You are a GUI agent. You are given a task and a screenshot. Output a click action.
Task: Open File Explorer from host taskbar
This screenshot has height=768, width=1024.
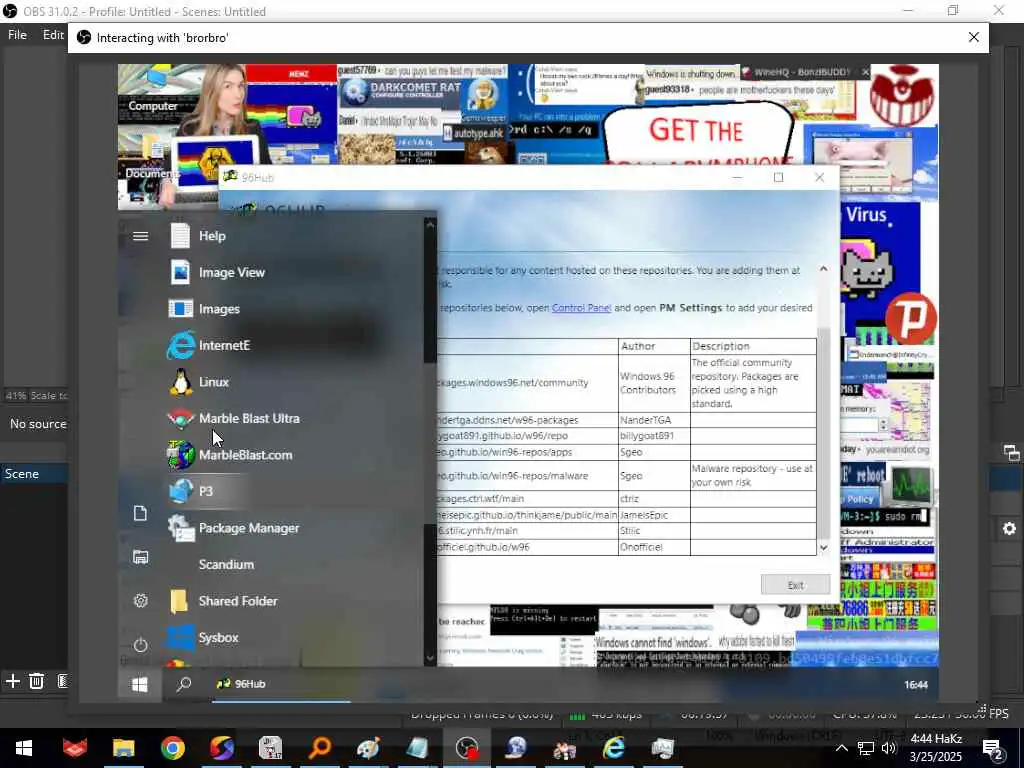[123, 748]
